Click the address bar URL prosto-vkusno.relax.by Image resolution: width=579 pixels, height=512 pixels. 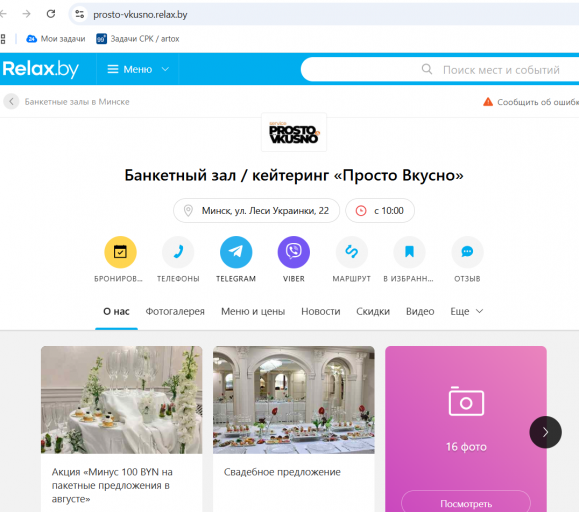coord(140,15)
